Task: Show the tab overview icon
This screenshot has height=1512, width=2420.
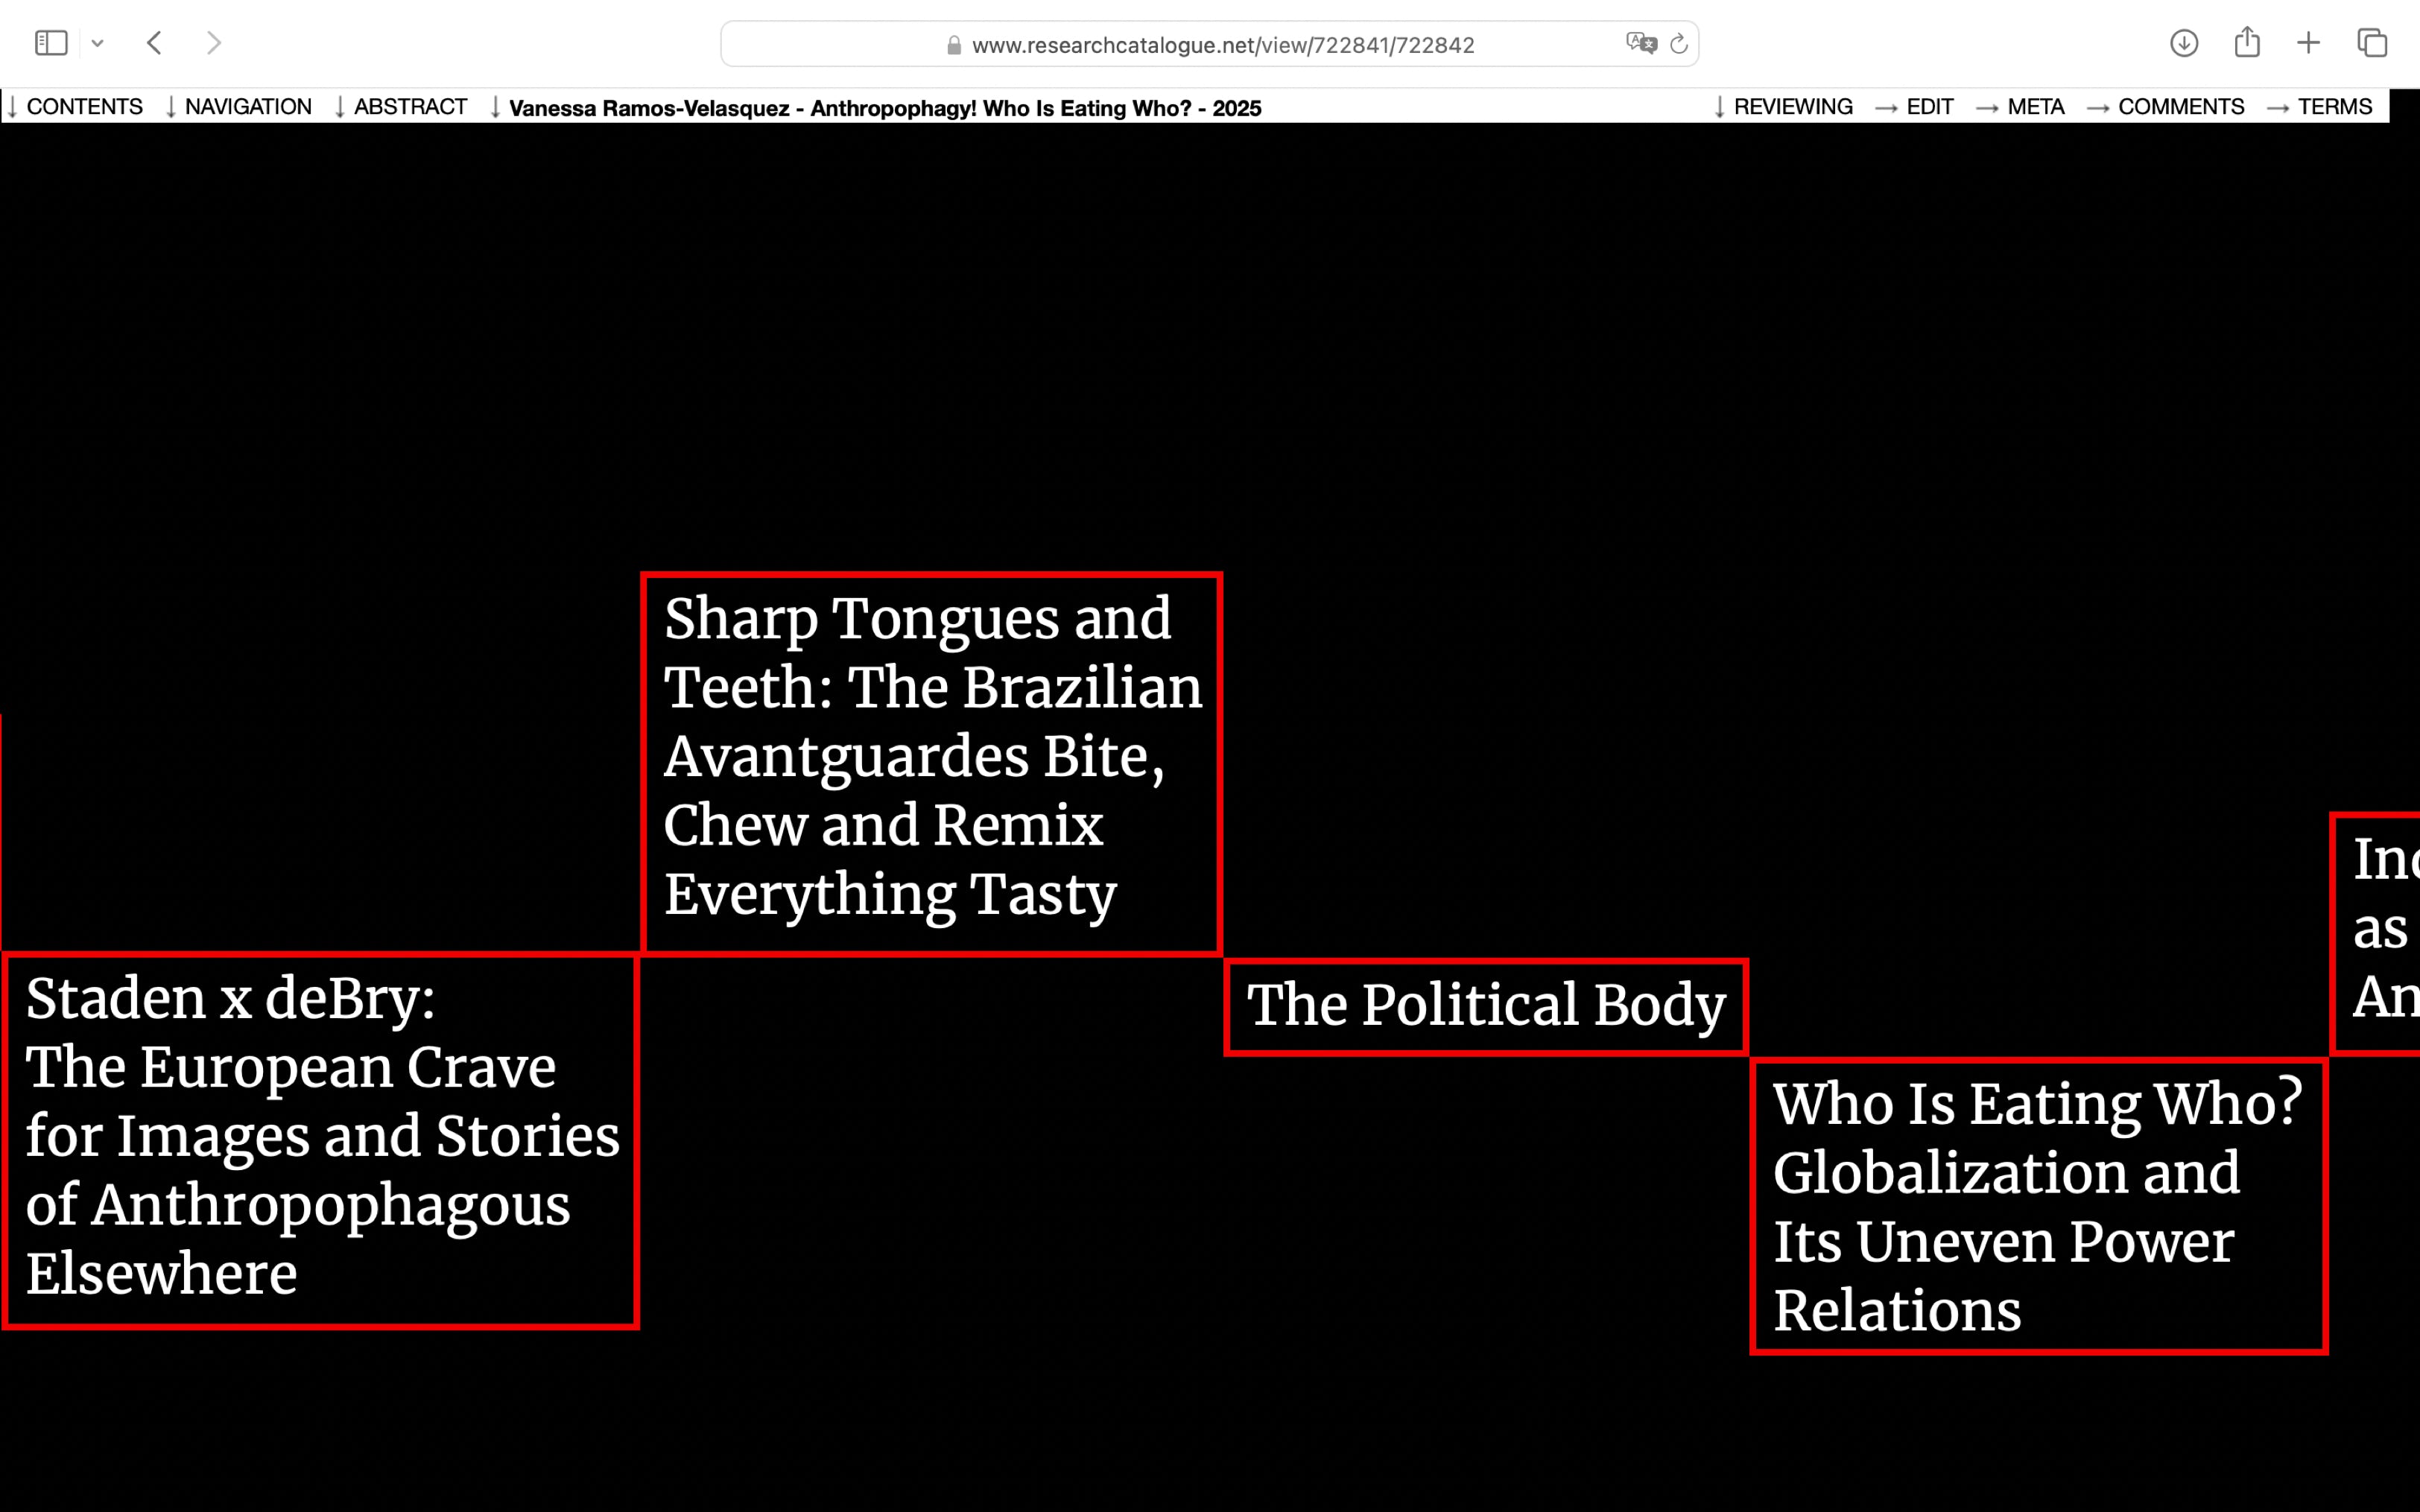Action: pyautogui.click(x=2372, y=43)
